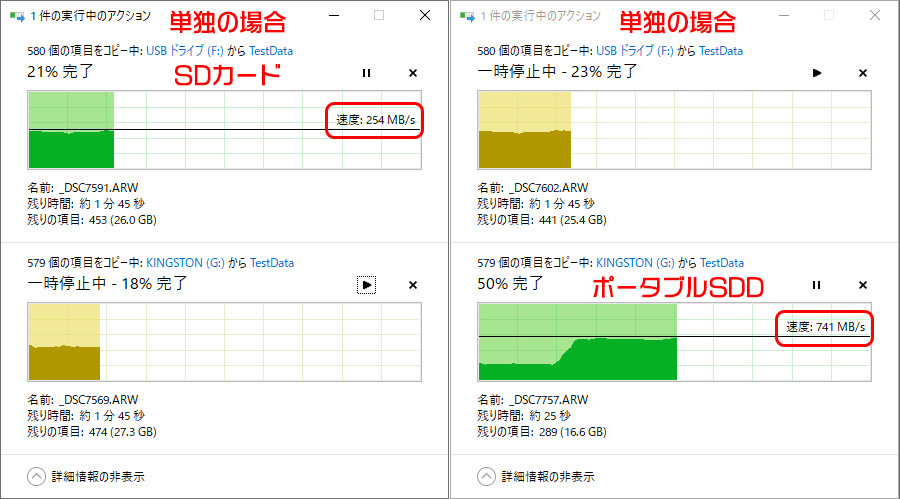Open KINGSTON (G:) link in right window
Image resolution: width=900 pixels, height=499 pixels.
coord(635,262)
